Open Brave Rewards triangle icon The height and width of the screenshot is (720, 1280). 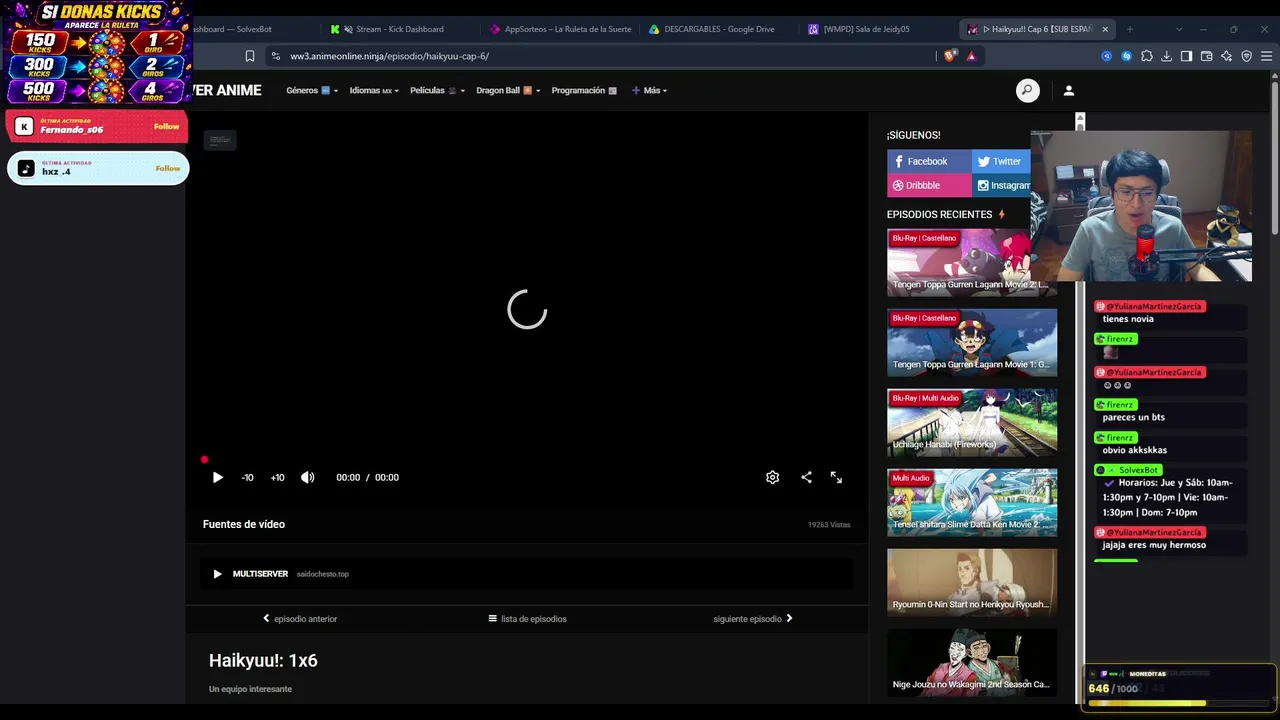[x=971, y=56]
